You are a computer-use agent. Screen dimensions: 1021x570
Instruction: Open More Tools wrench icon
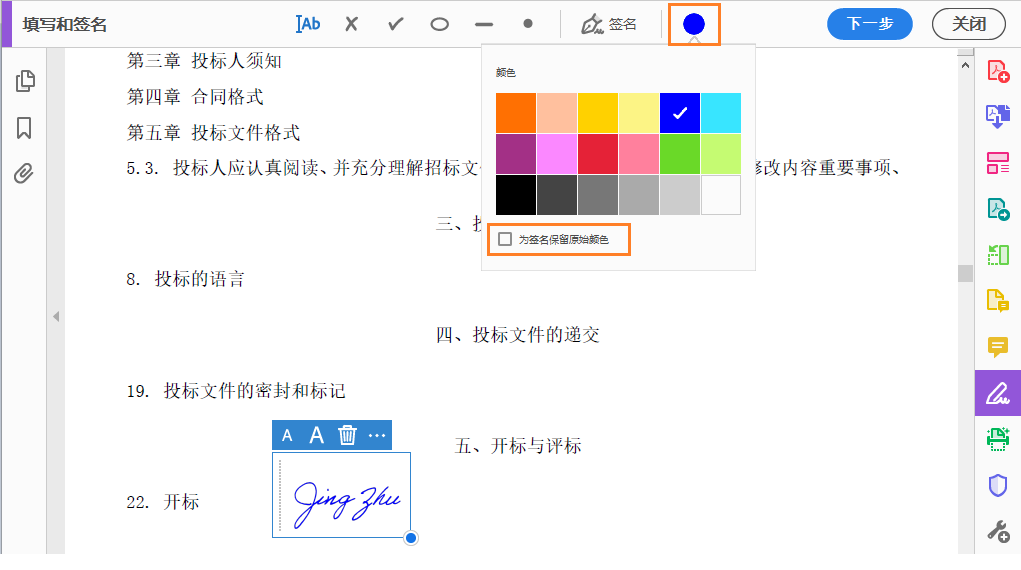point(998,532)
